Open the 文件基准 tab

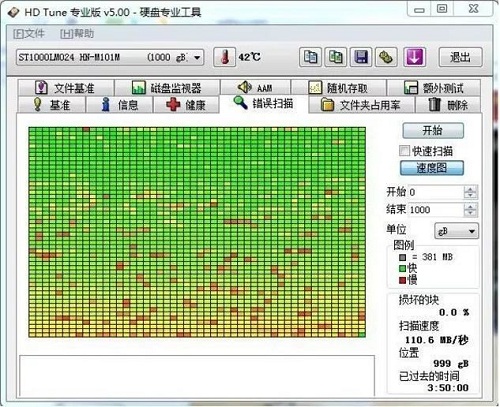coord(66,88)
